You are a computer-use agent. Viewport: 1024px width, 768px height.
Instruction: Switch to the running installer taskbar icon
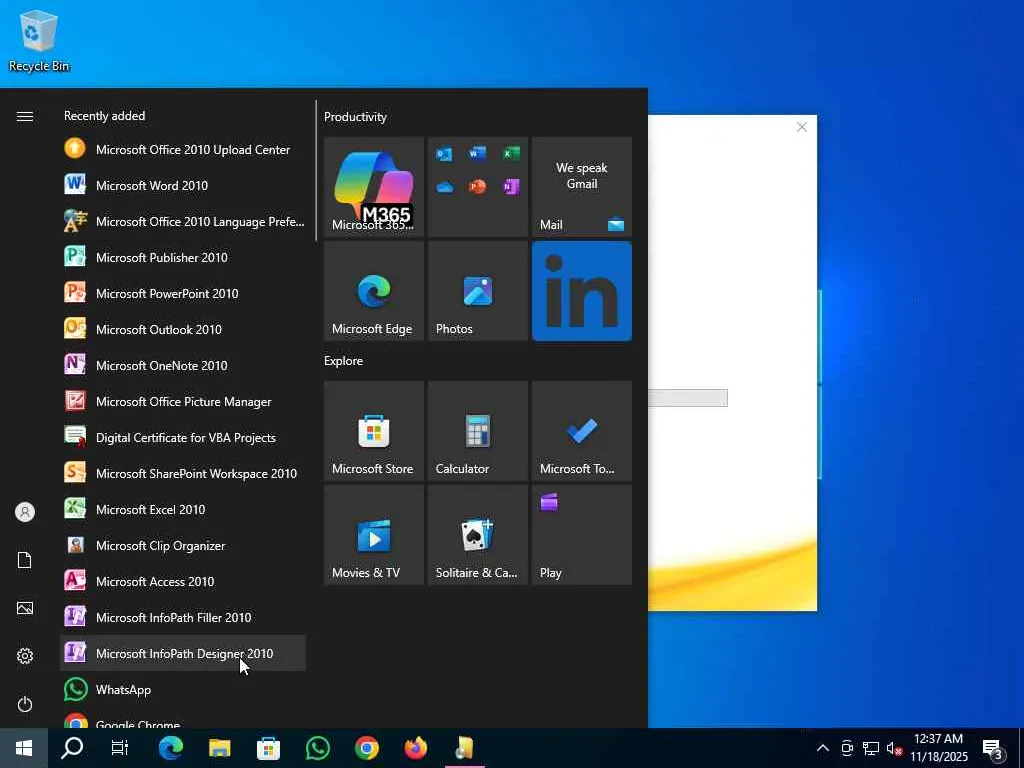click(464, 748)
